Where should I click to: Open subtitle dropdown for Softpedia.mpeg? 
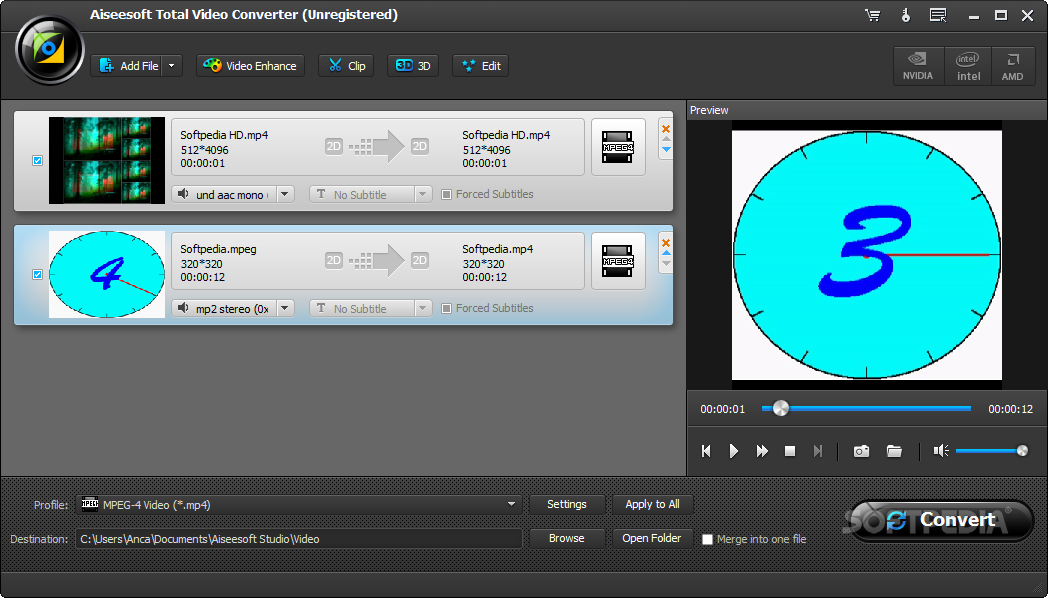click(422, 309)
